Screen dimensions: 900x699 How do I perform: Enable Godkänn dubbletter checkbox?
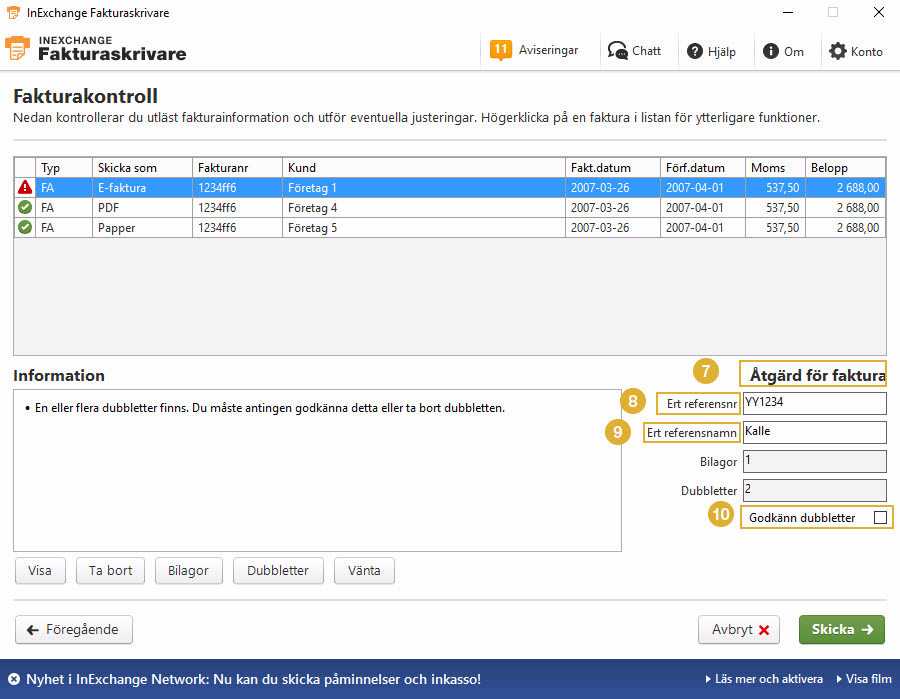880,517
